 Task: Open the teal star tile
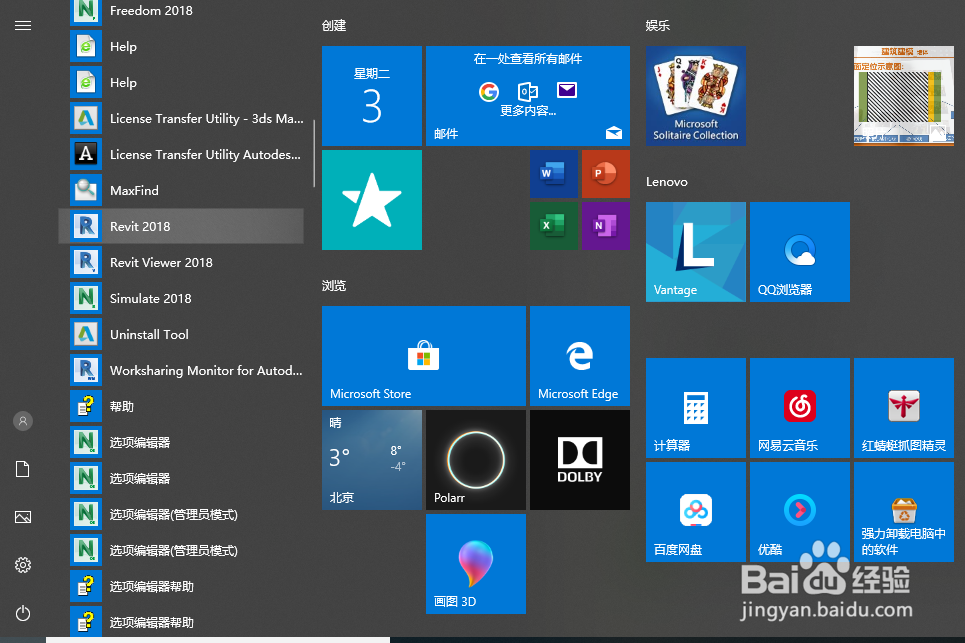(372, 200)
